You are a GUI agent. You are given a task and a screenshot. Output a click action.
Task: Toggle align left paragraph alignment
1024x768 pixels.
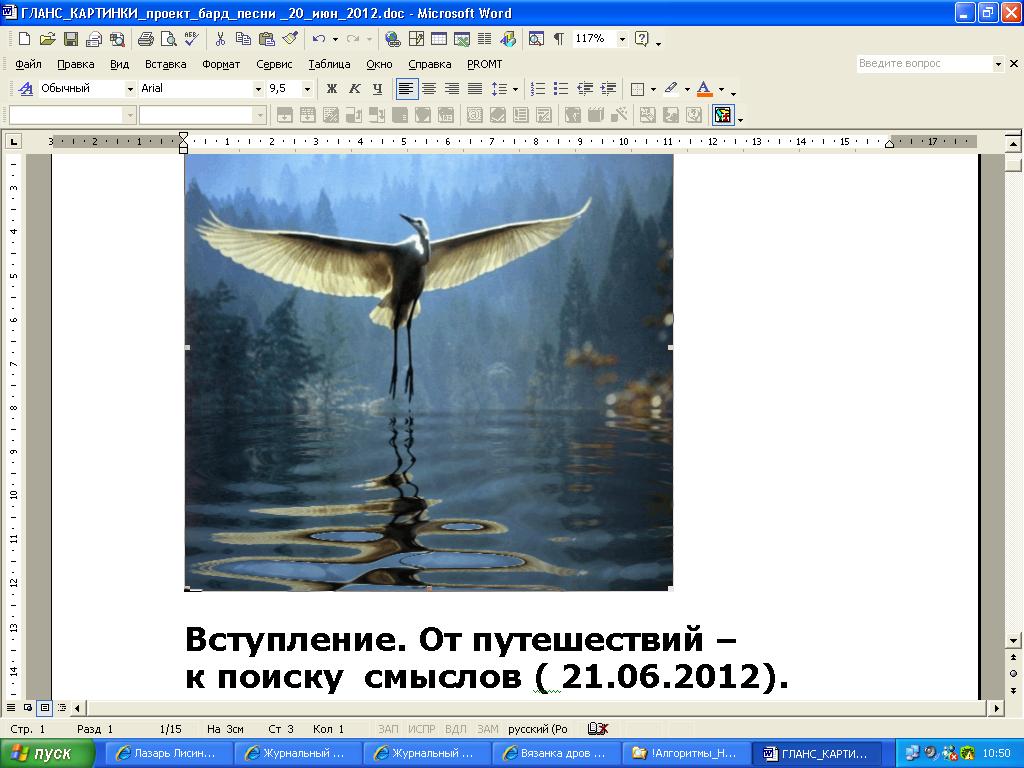(406, 89)
